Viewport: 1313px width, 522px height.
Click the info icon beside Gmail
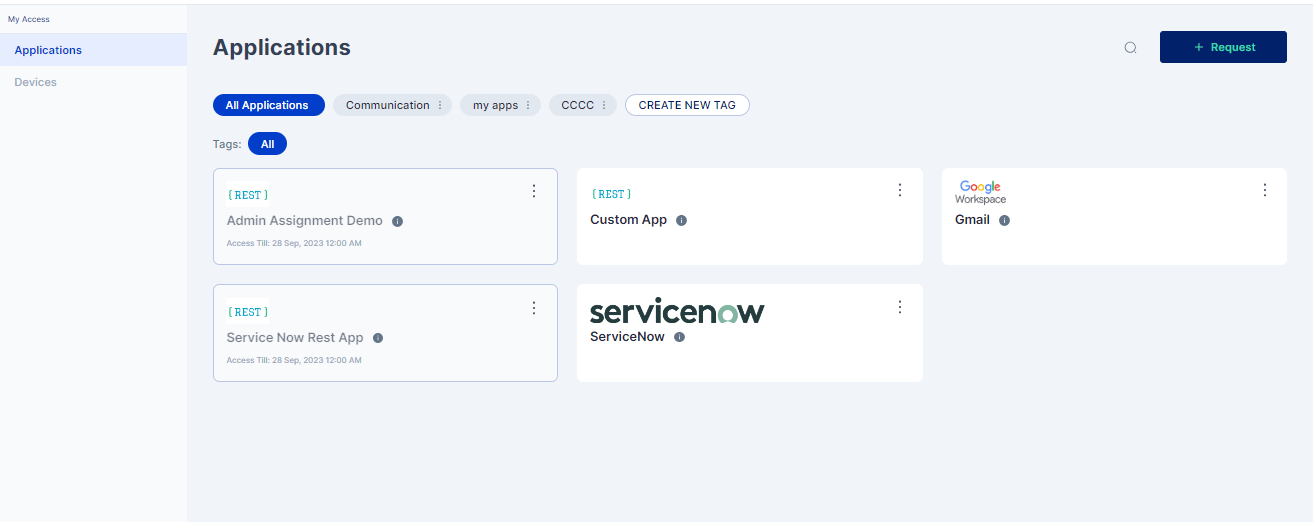1004,220
